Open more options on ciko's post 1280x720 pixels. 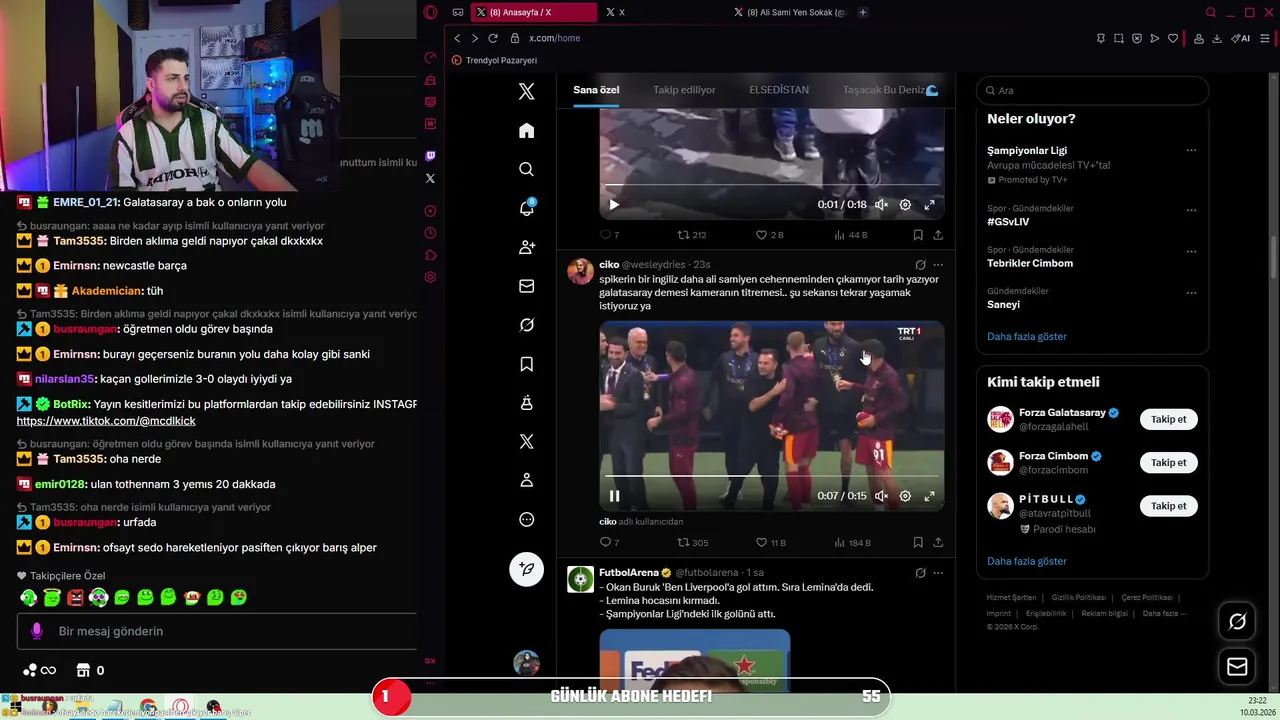(x=938, y=265)
